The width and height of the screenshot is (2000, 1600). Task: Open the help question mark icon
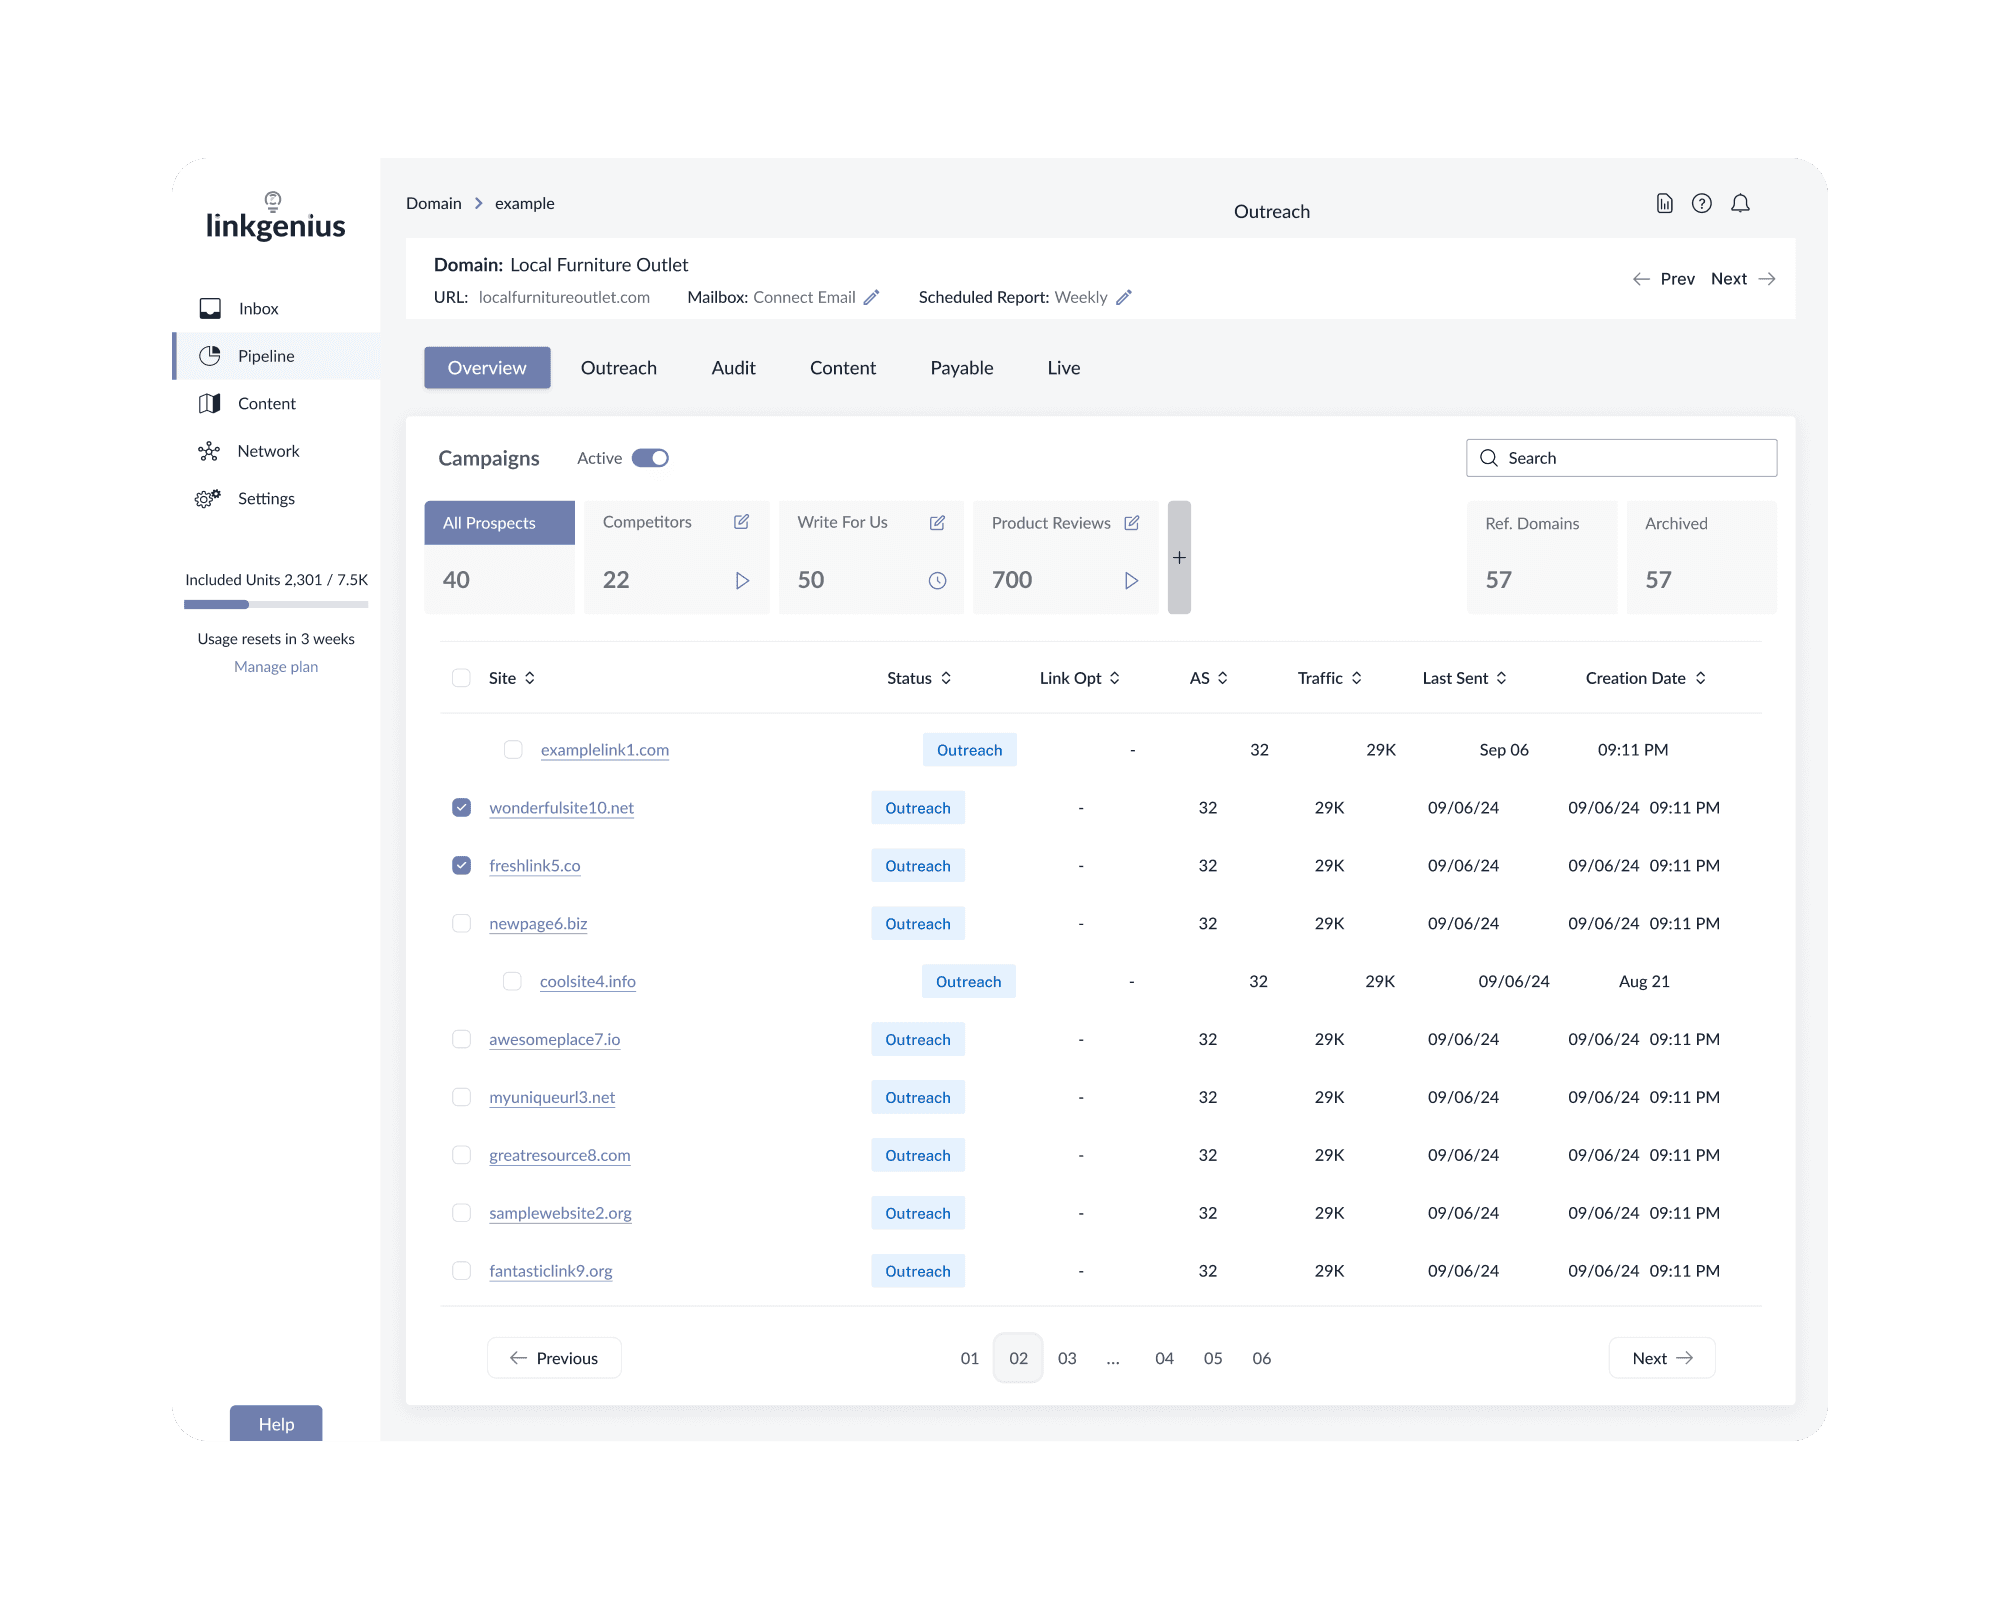[1702, 203]
